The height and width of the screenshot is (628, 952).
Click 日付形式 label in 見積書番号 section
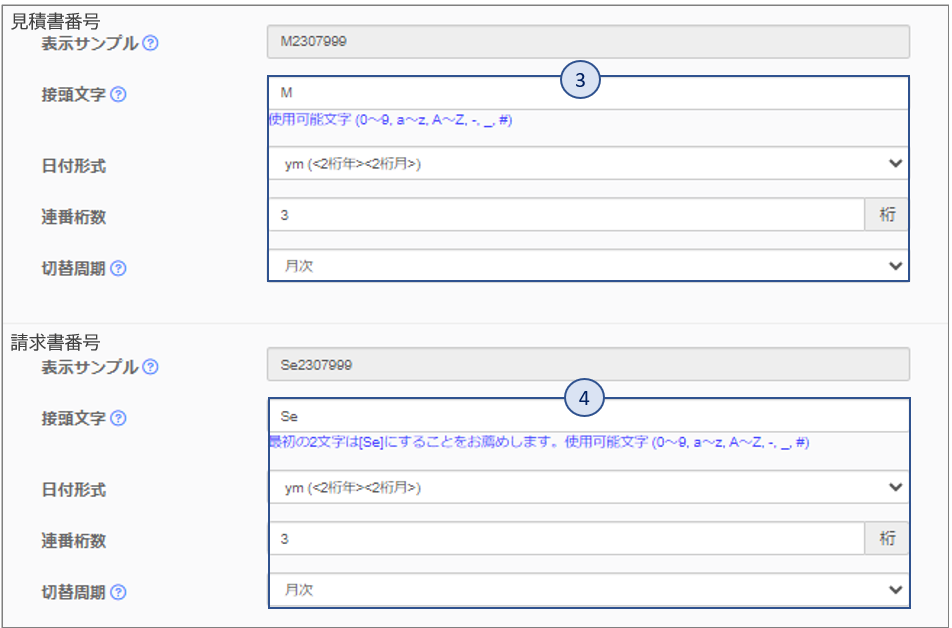click(x=73, y=166)
